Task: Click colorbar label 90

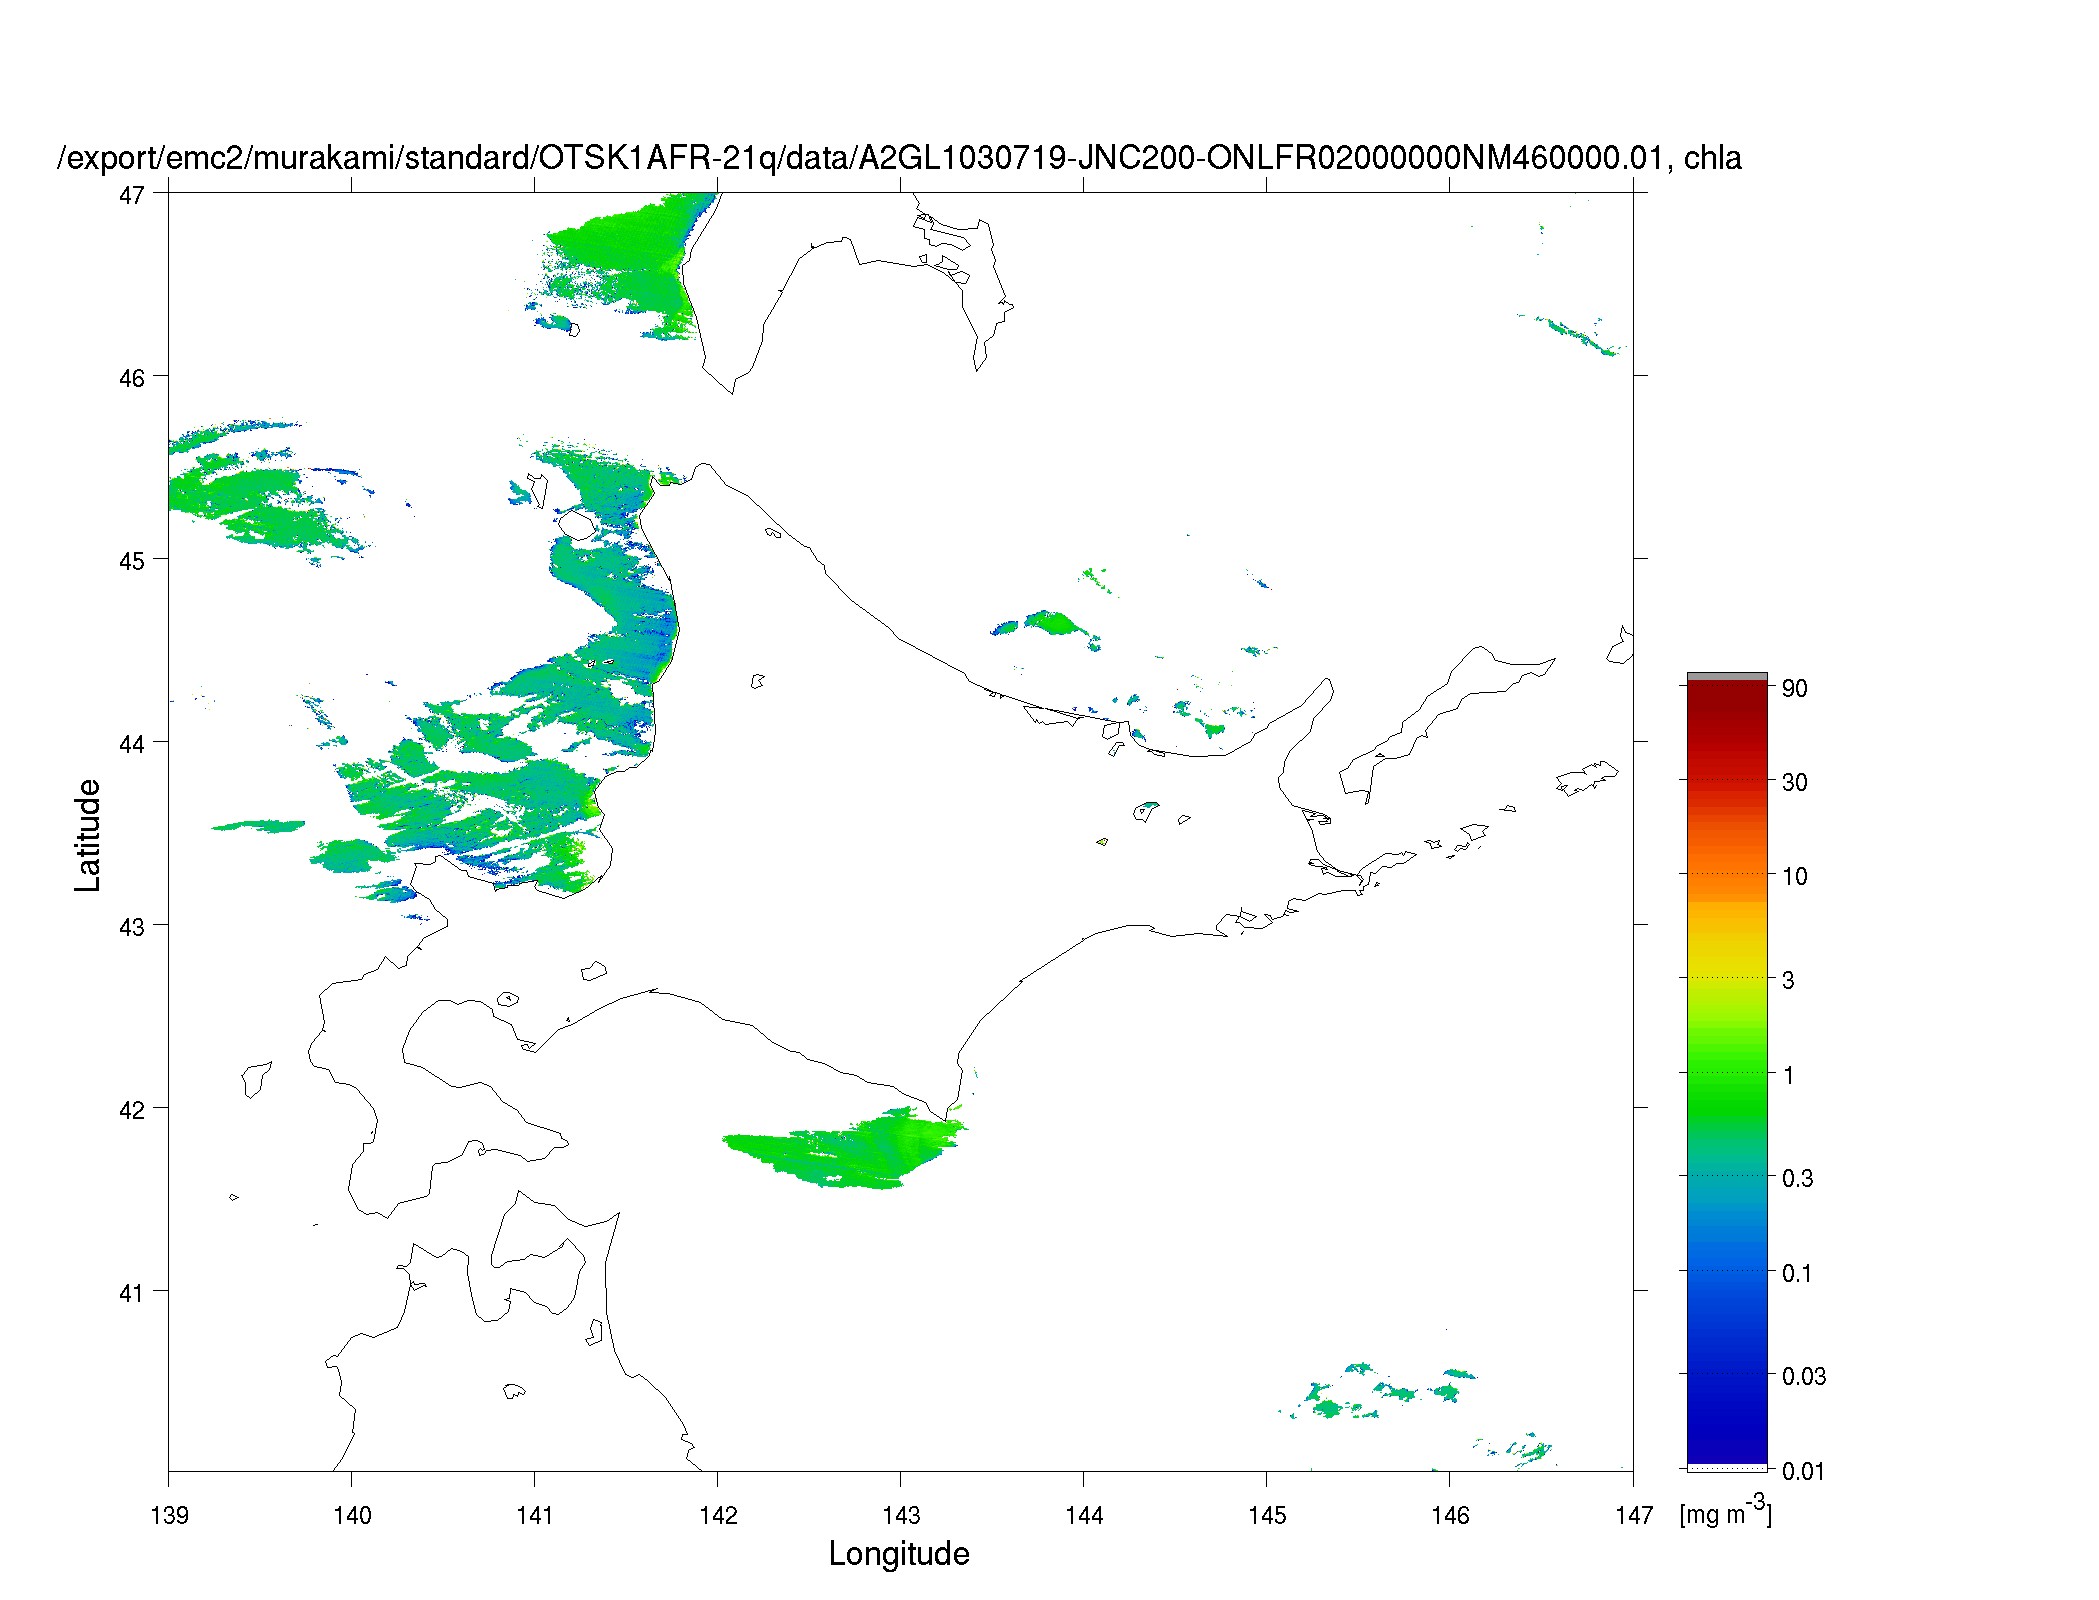Action: click(x=1794, y=688)
